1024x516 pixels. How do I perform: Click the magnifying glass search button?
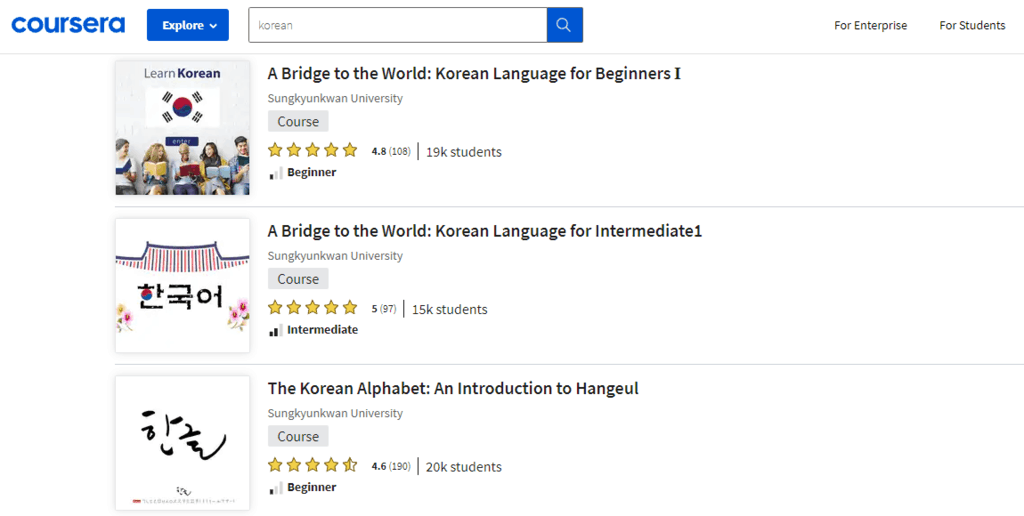pyautogui.click(x=564, y=25)
